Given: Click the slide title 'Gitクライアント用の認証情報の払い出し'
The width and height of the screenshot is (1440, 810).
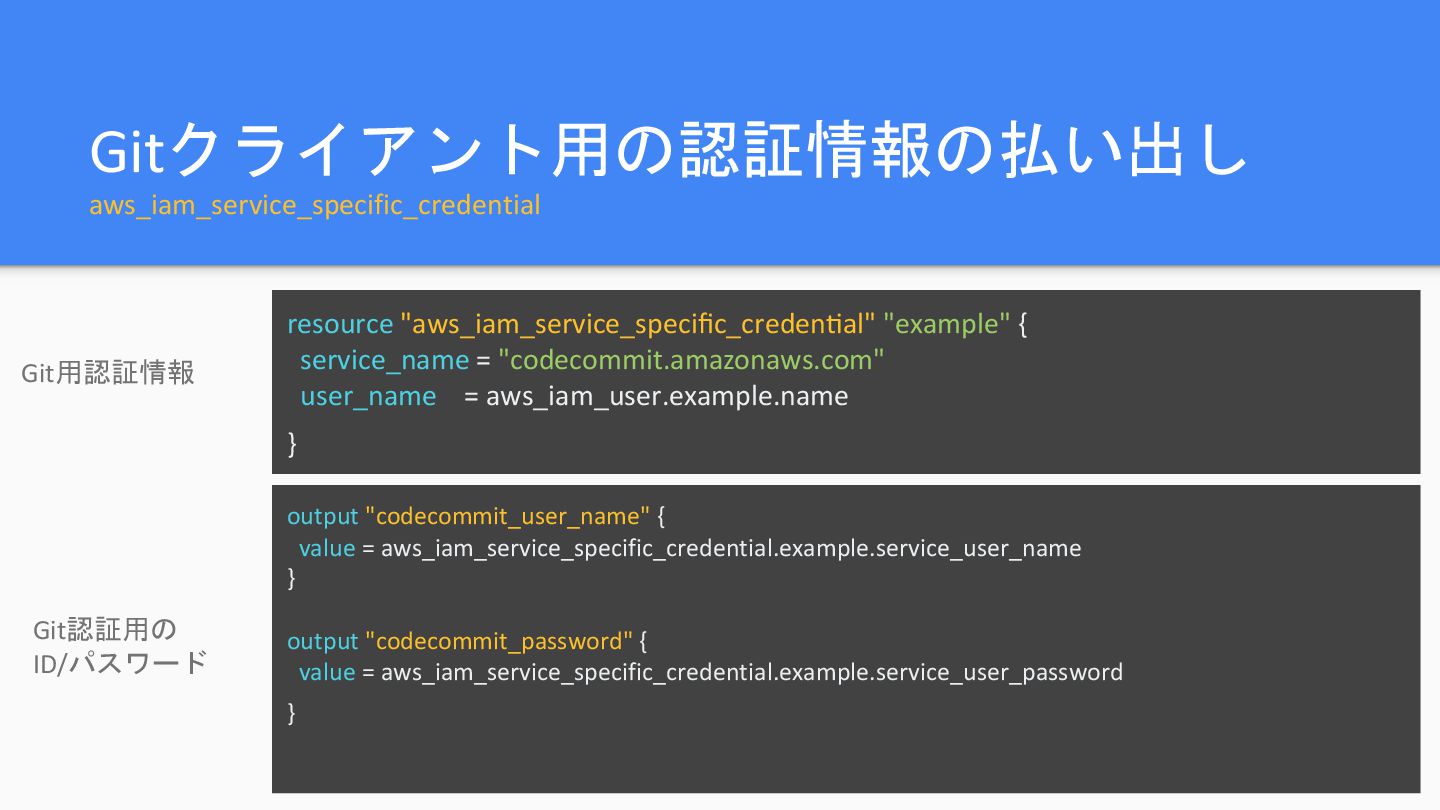Looking at the screenshot, I should 669,151.
